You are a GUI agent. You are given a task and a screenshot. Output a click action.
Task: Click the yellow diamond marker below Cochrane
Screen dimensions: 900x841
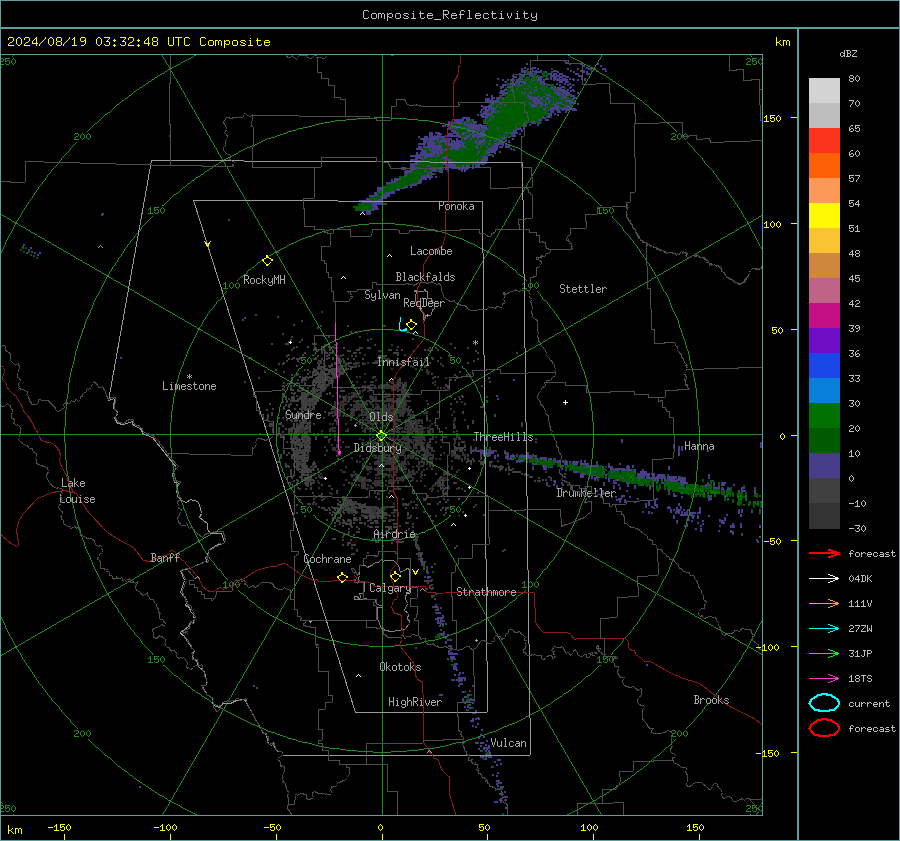coord(342,577)
